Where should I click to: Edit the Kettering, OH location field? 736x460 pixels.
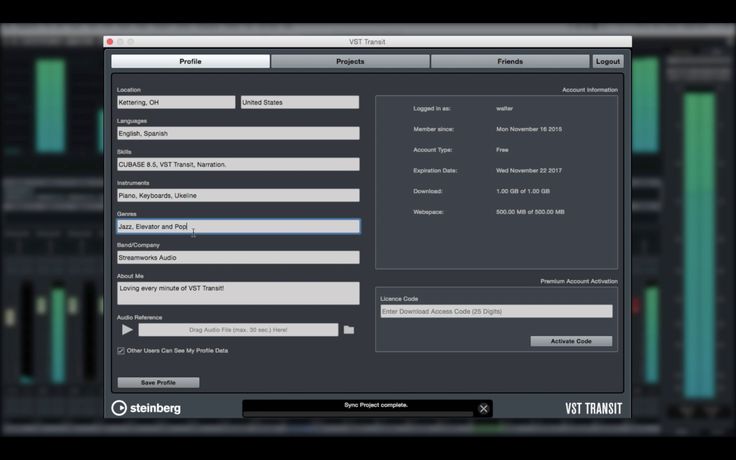pos(176,102)
